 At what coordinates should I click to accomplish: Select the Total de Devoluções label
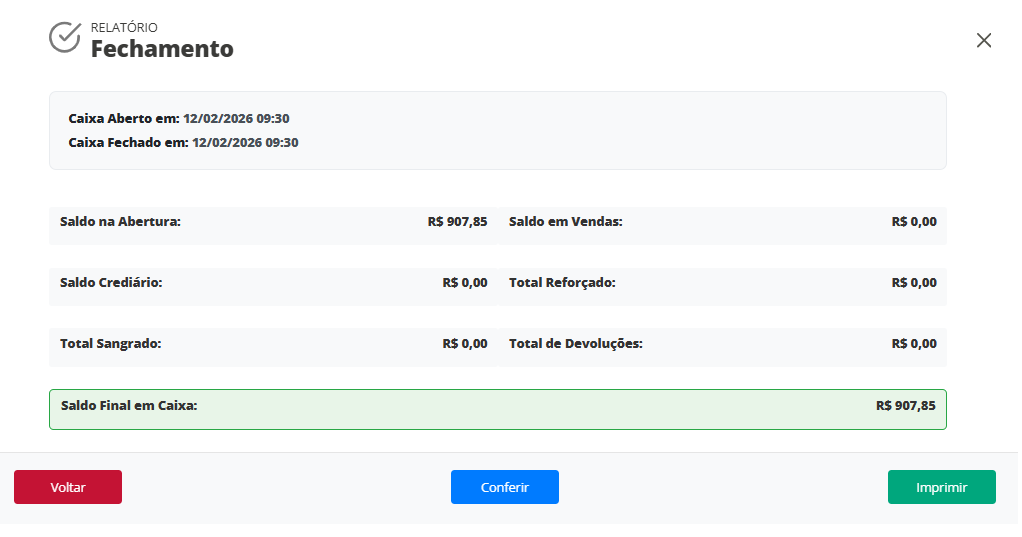click(575, 343)
